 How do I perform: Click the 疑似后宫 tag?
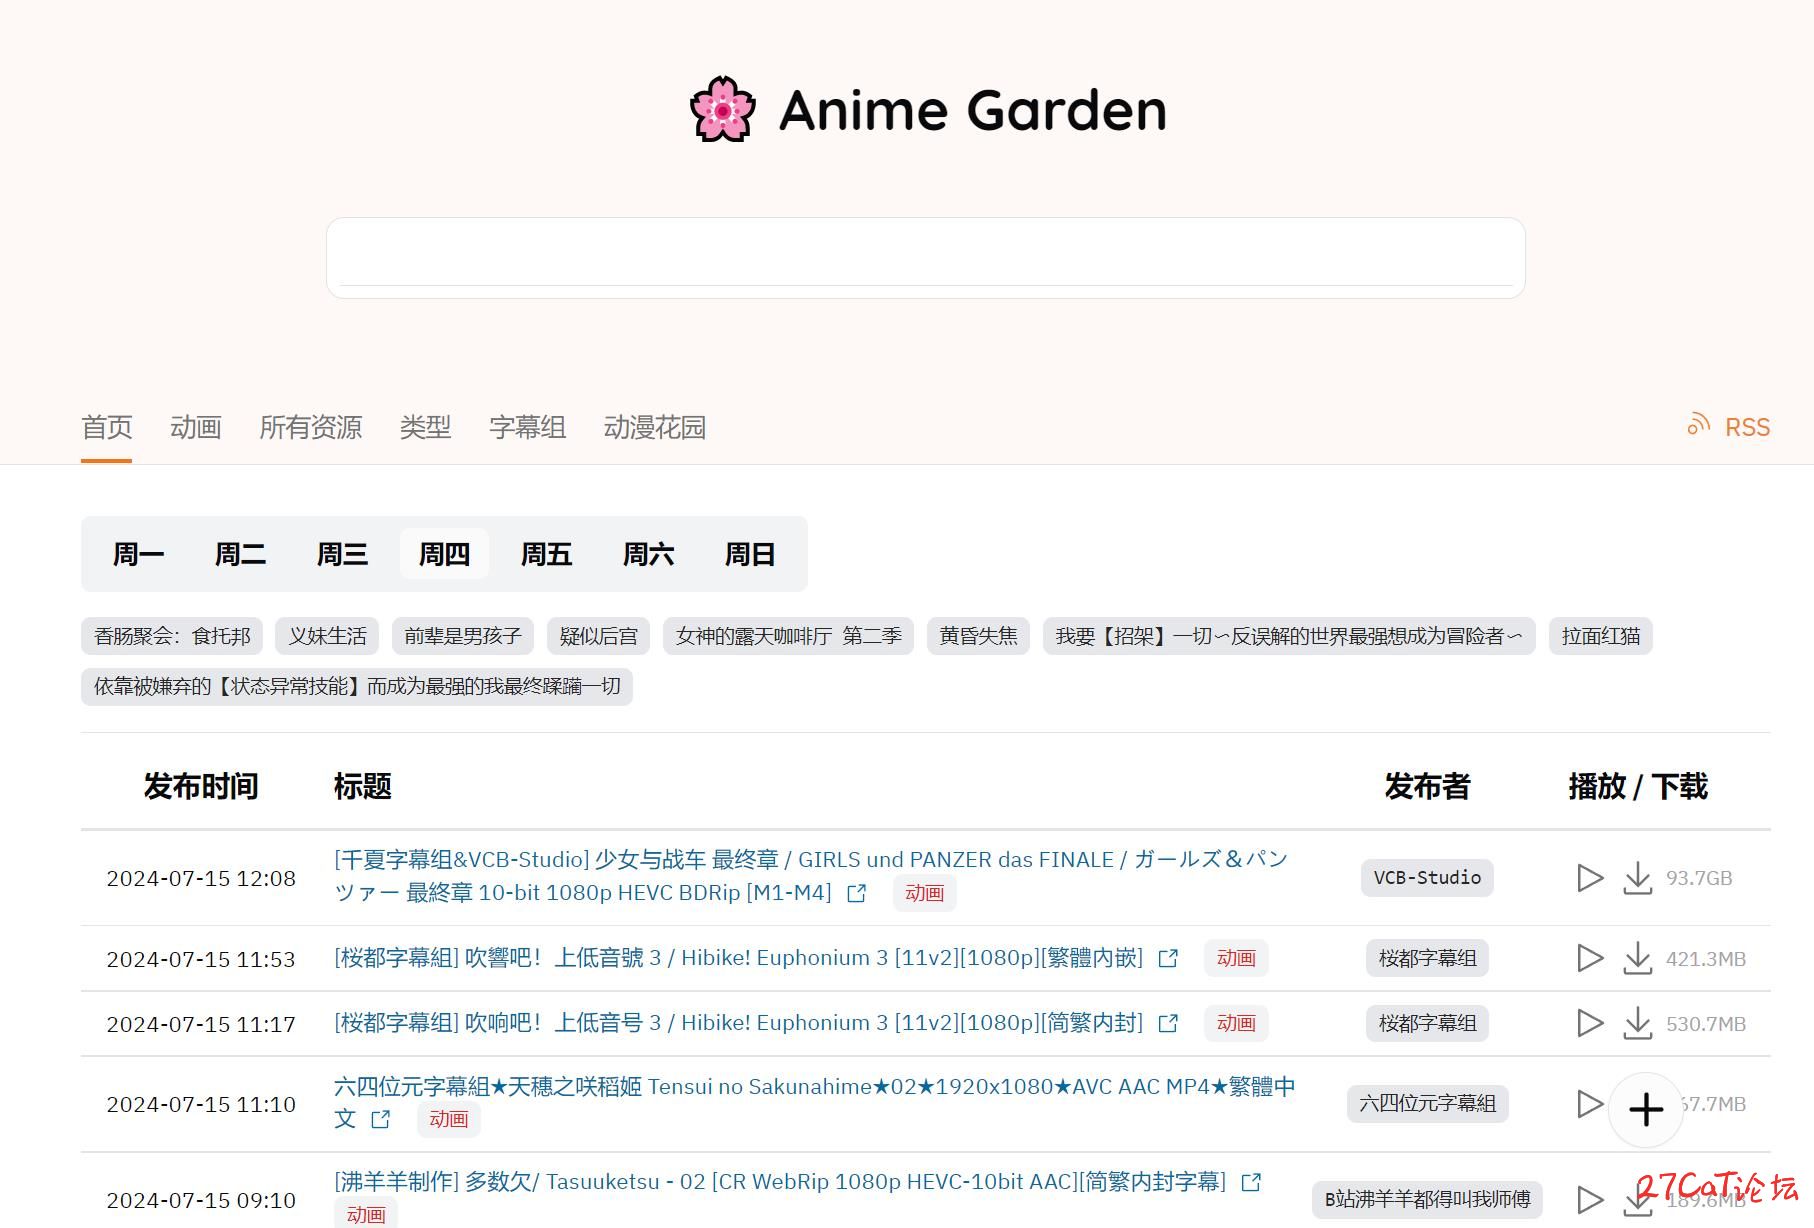[x=598, y=636]
